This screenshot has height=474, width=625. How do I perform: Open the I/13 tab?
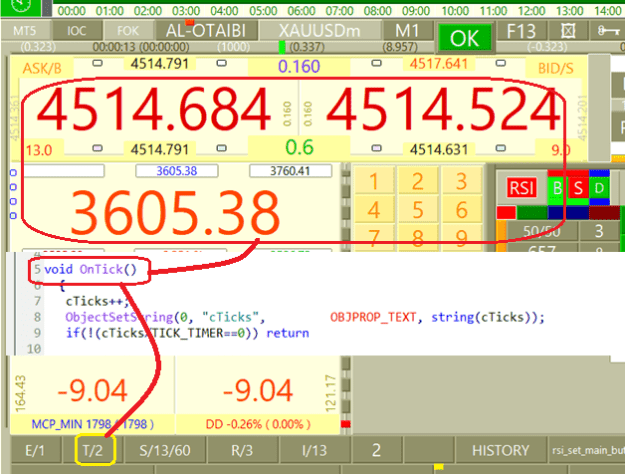[x=315, y=450]
